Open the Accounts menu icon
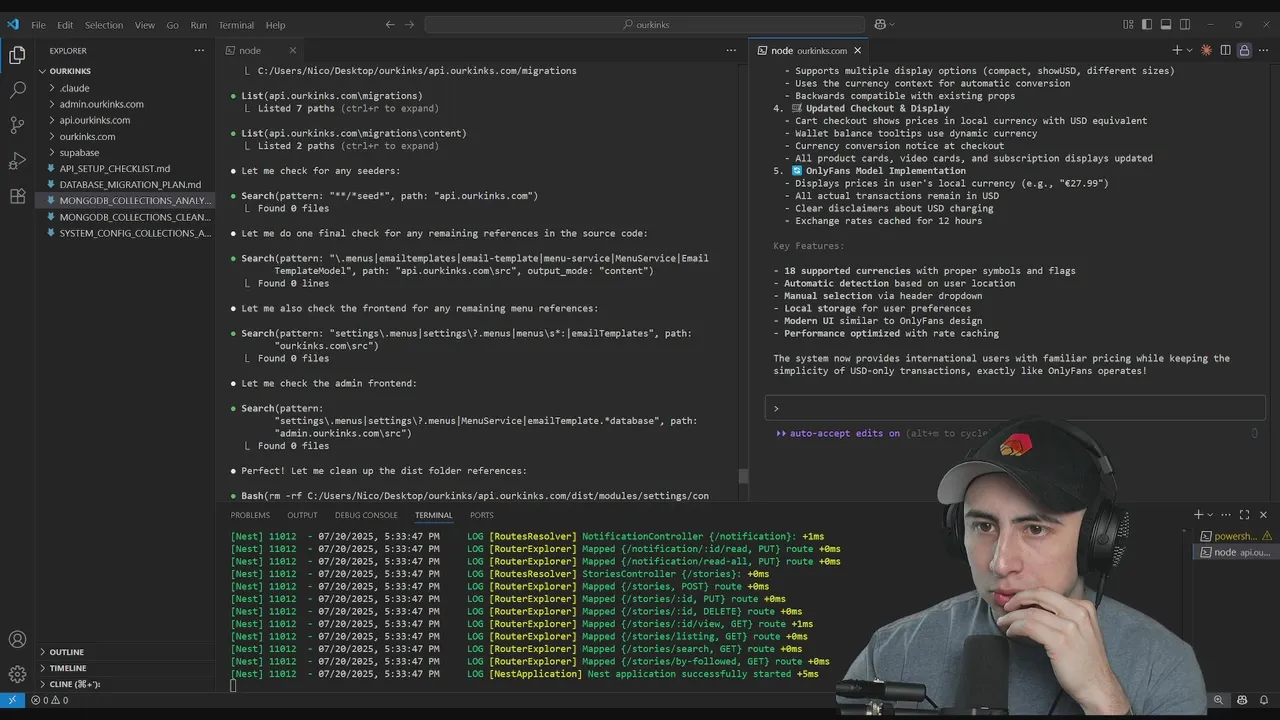Image resolution: width=1280 pixels, height=720 pixels. tap(17, 639)
